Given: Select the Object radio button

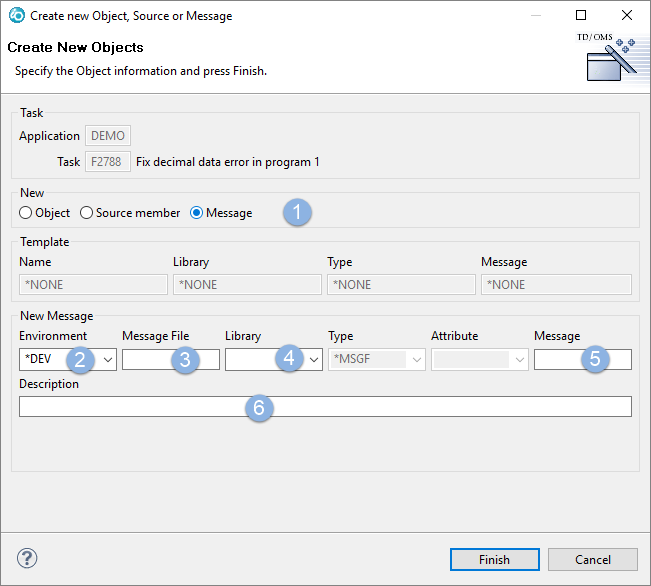Looking at the screenshot, I should [x=27, y=213].
